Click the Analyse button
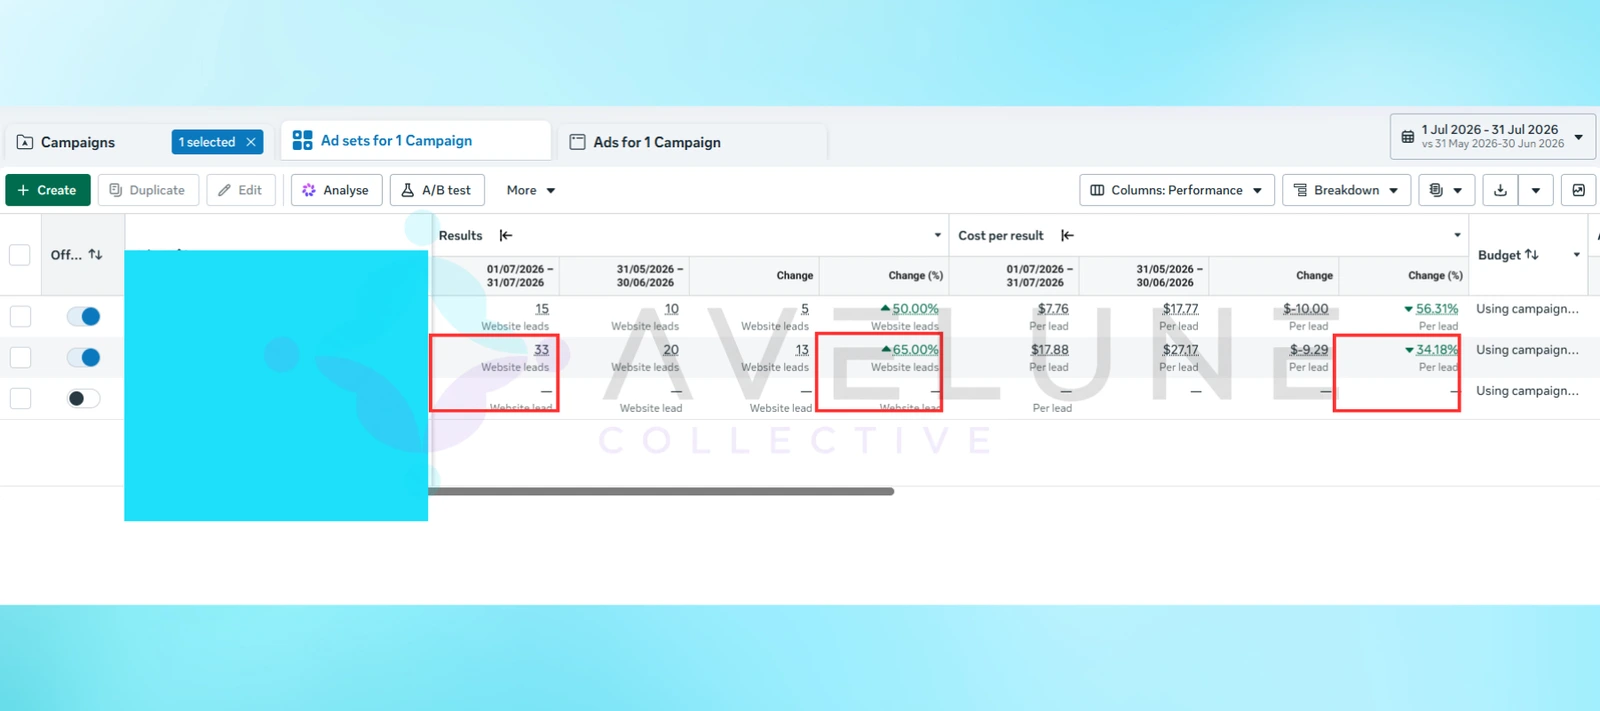1600x711 pixels. coord(336,190)
